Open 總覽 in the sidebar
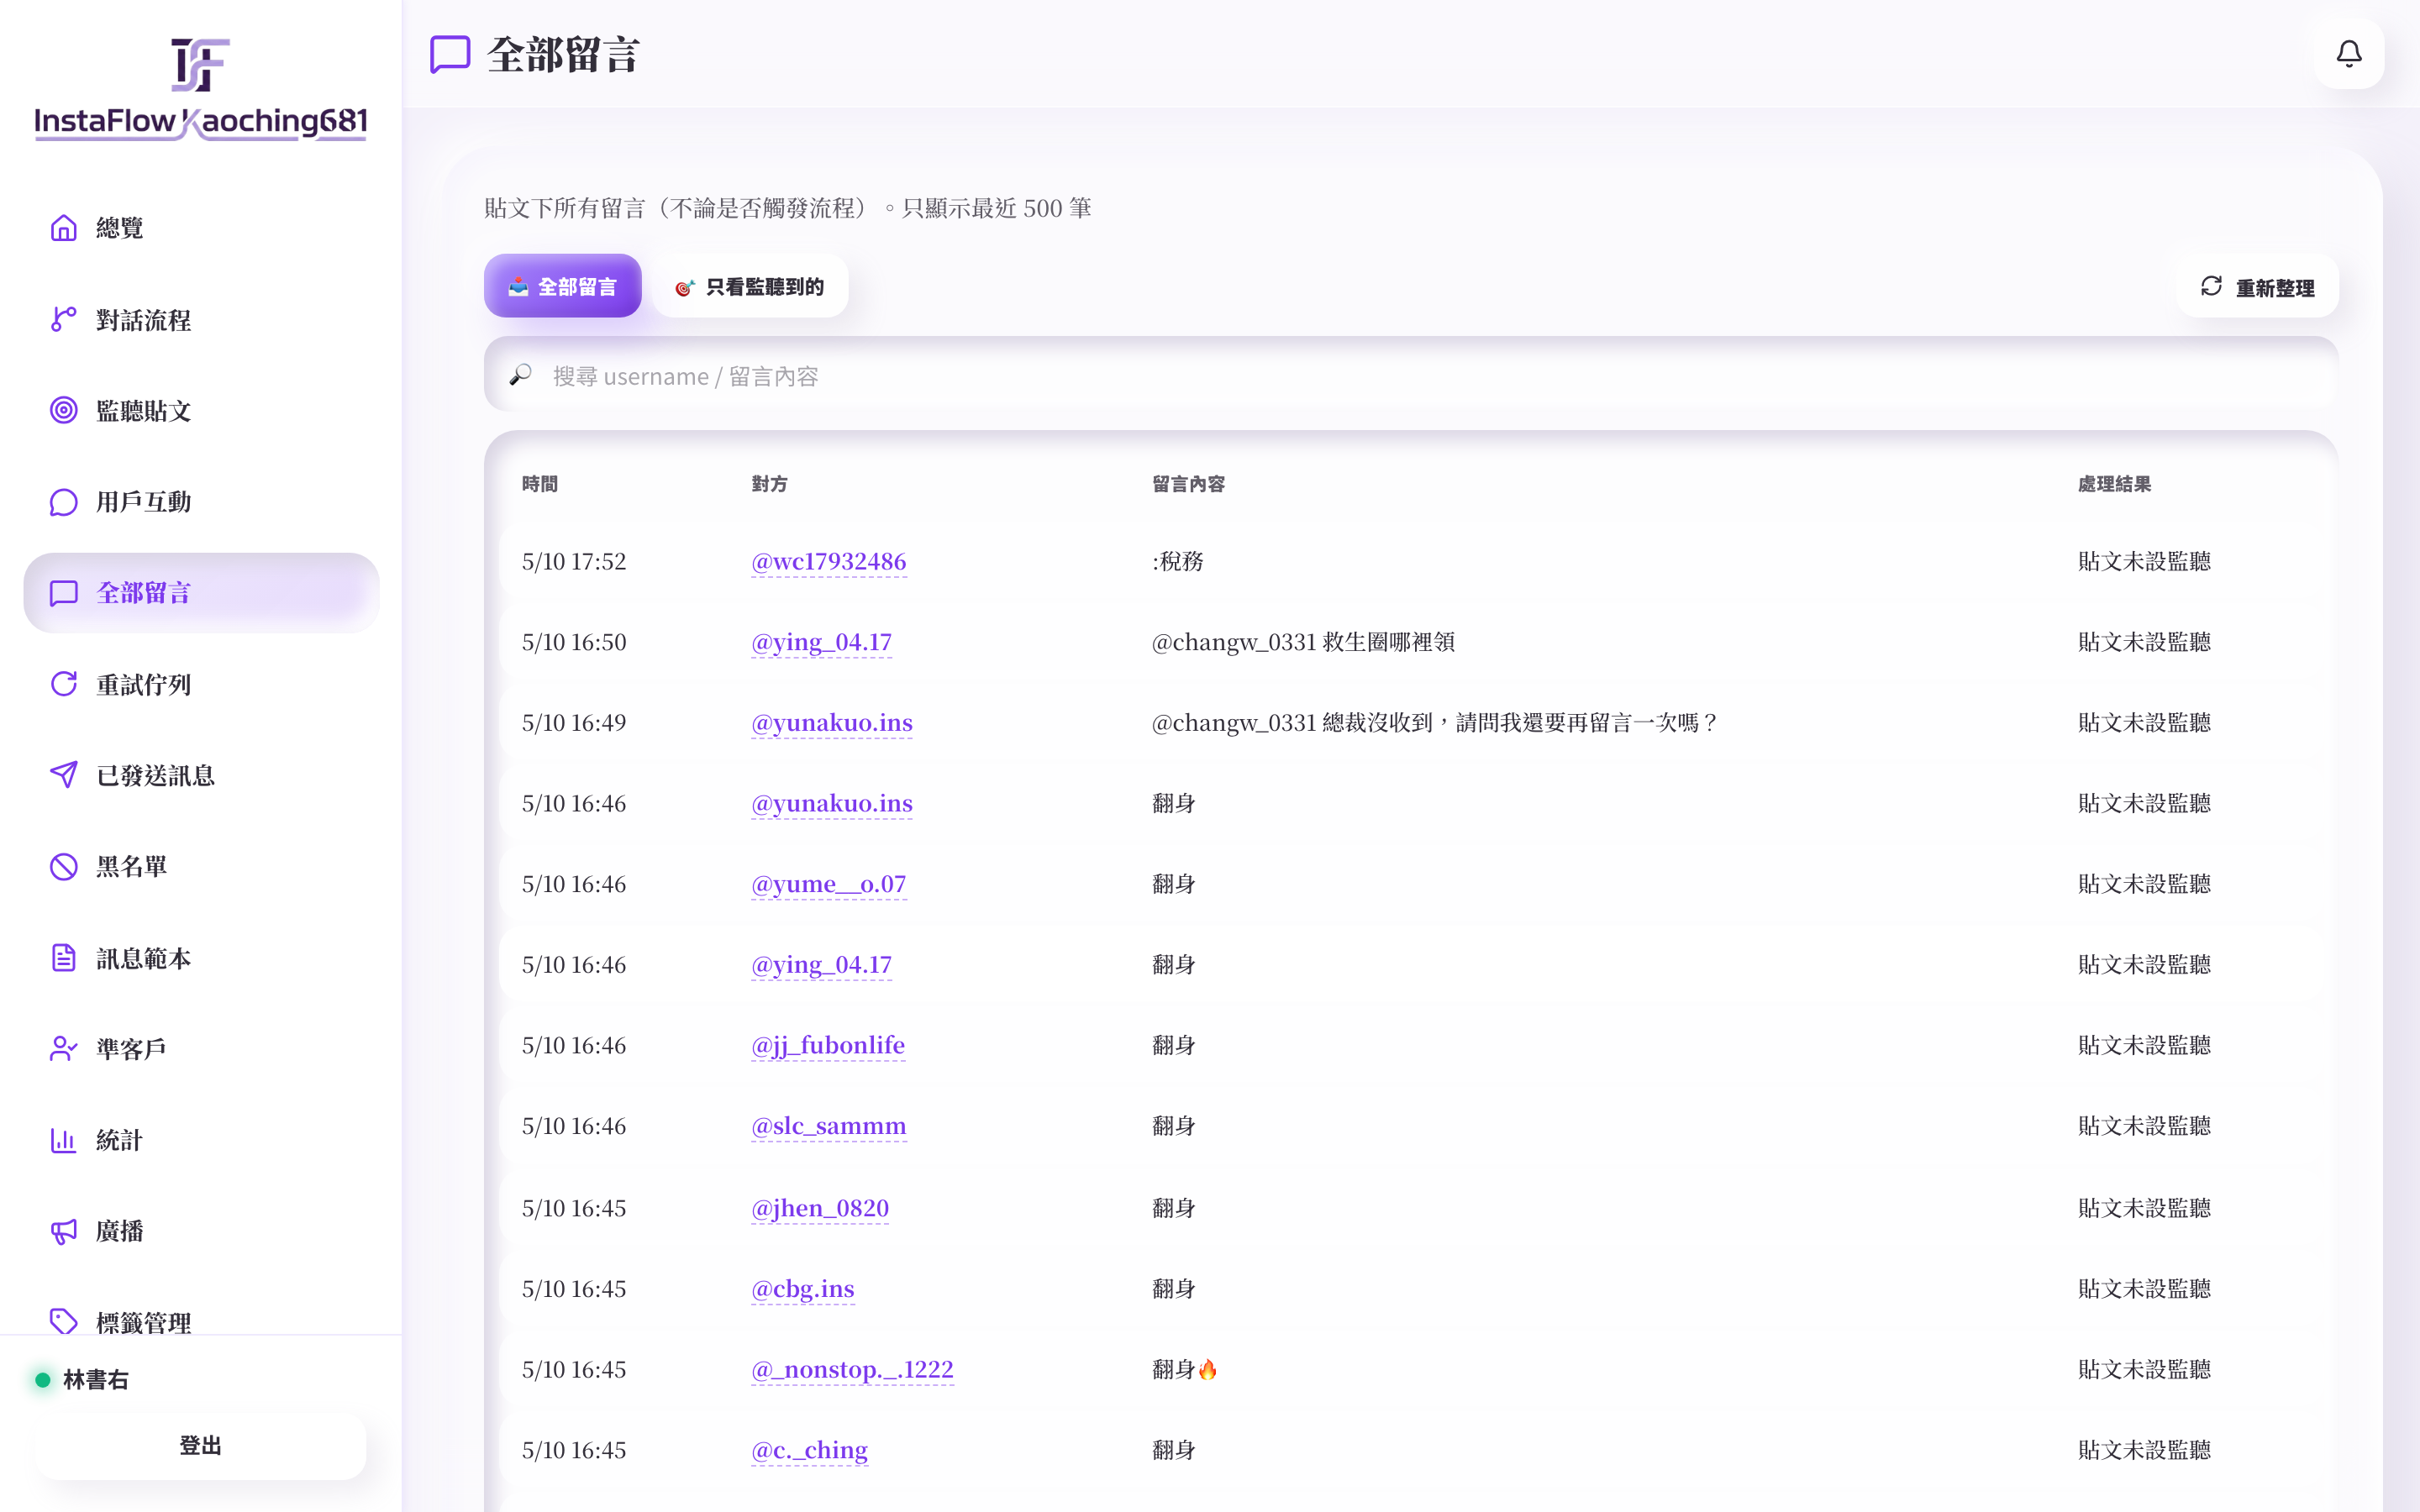 click(201, 228)
